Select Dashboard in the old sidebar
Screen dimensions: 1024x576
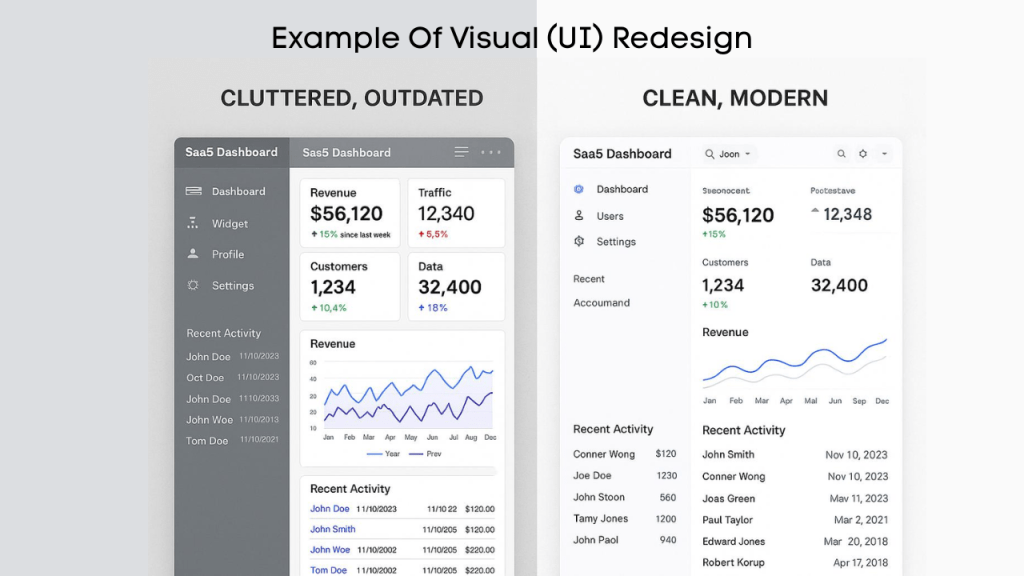(x=230, y=190)
